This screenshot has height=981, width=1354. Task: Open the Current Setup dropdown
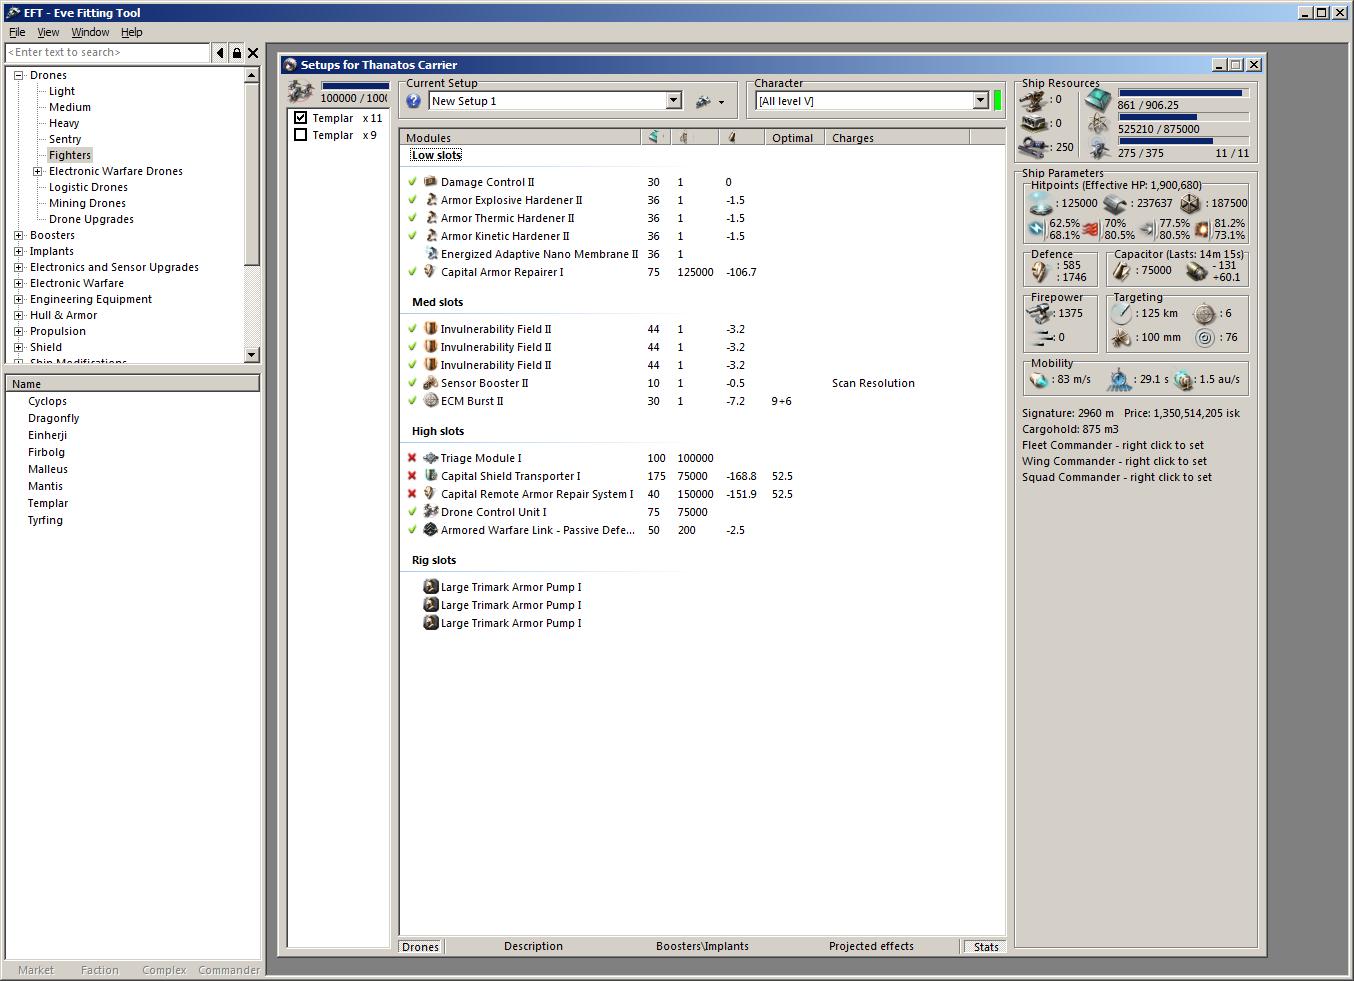[673, 101]
